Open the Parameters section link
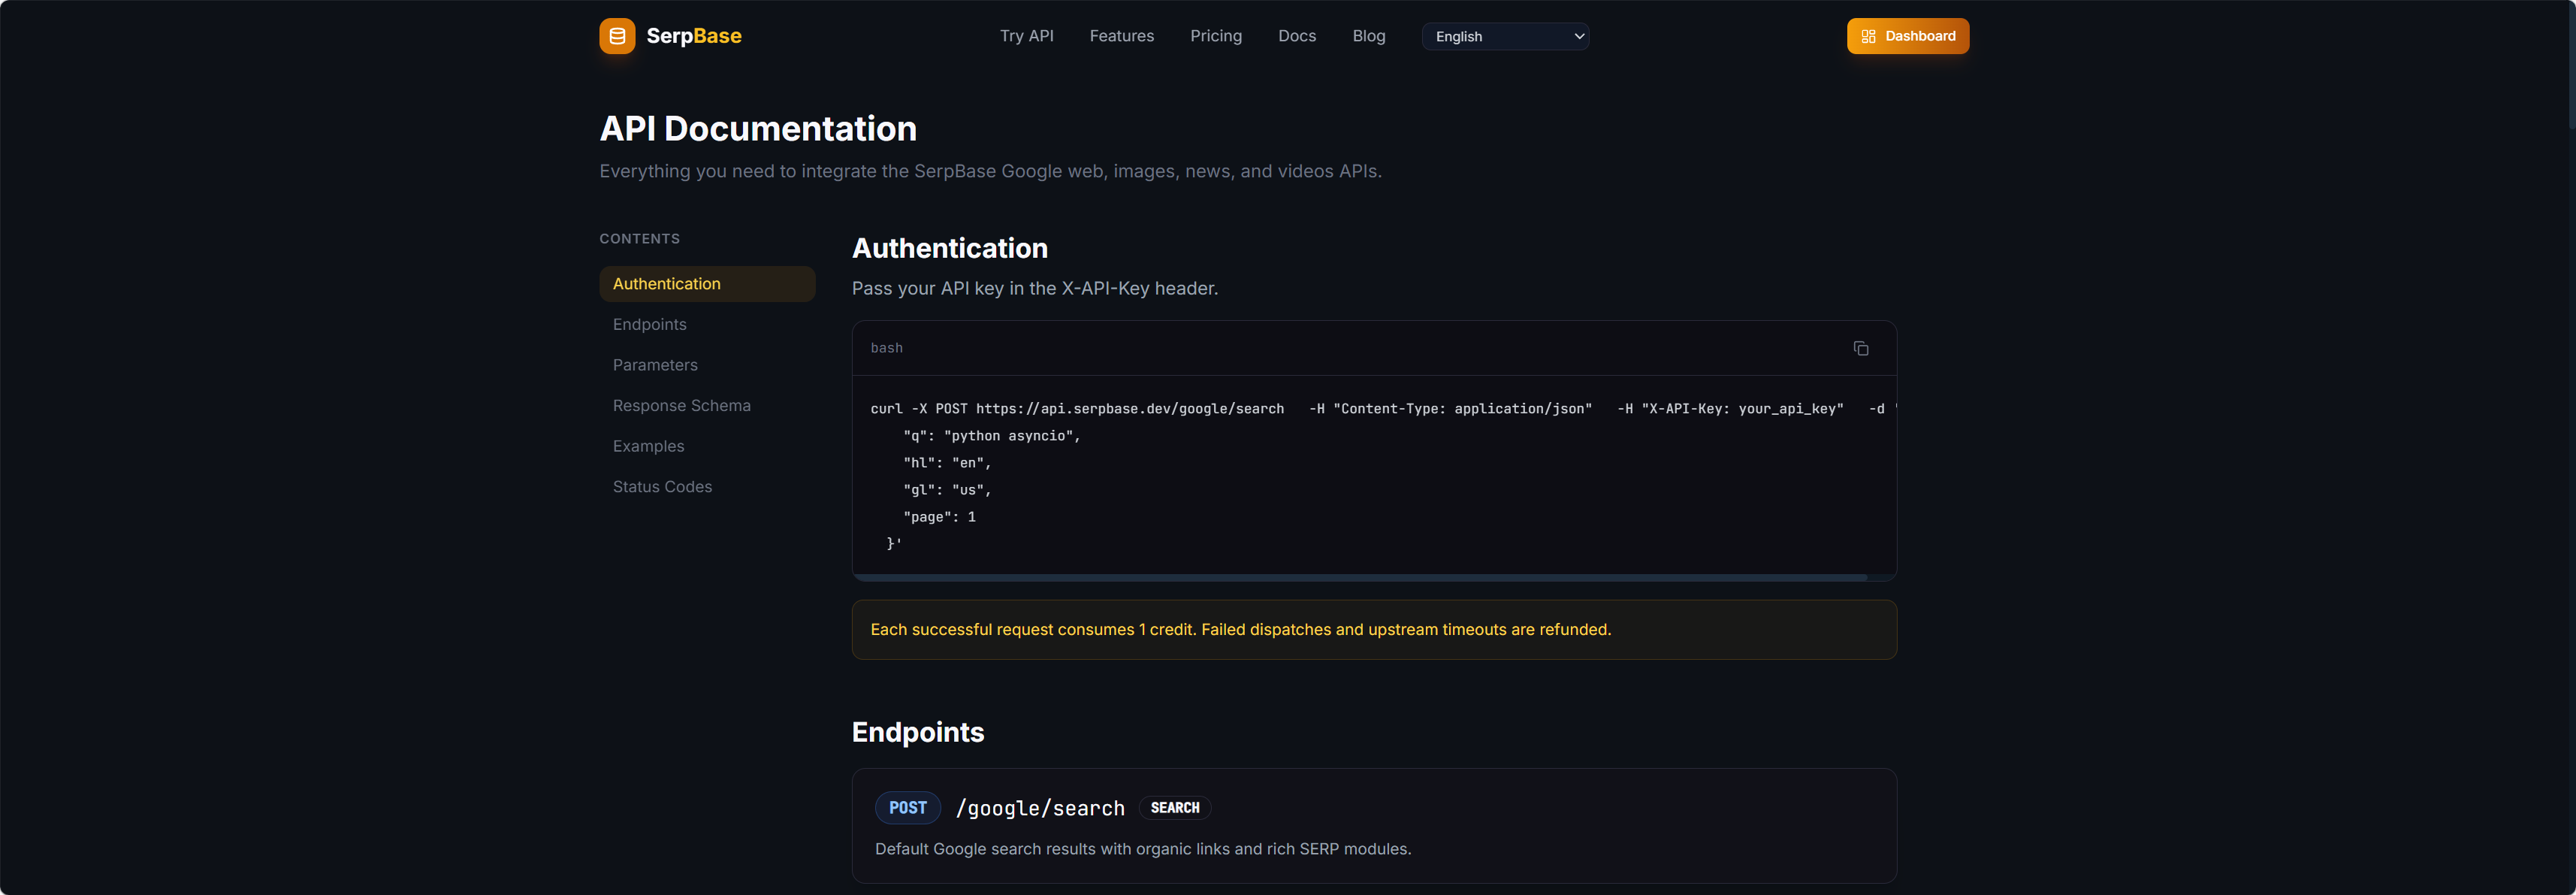Image resolution: width=2576 pixels, height=895 pixels. tap(655, 365)
